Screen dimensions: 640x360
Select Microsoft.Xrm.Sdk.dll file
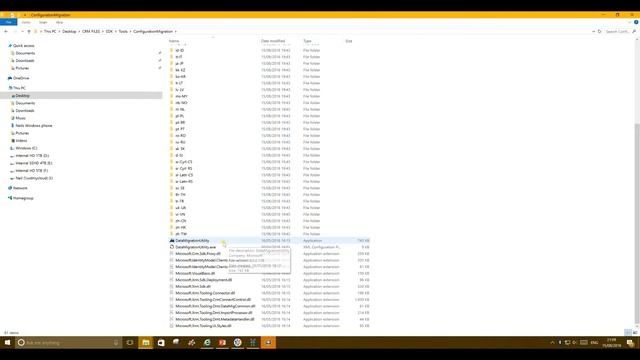193,286
